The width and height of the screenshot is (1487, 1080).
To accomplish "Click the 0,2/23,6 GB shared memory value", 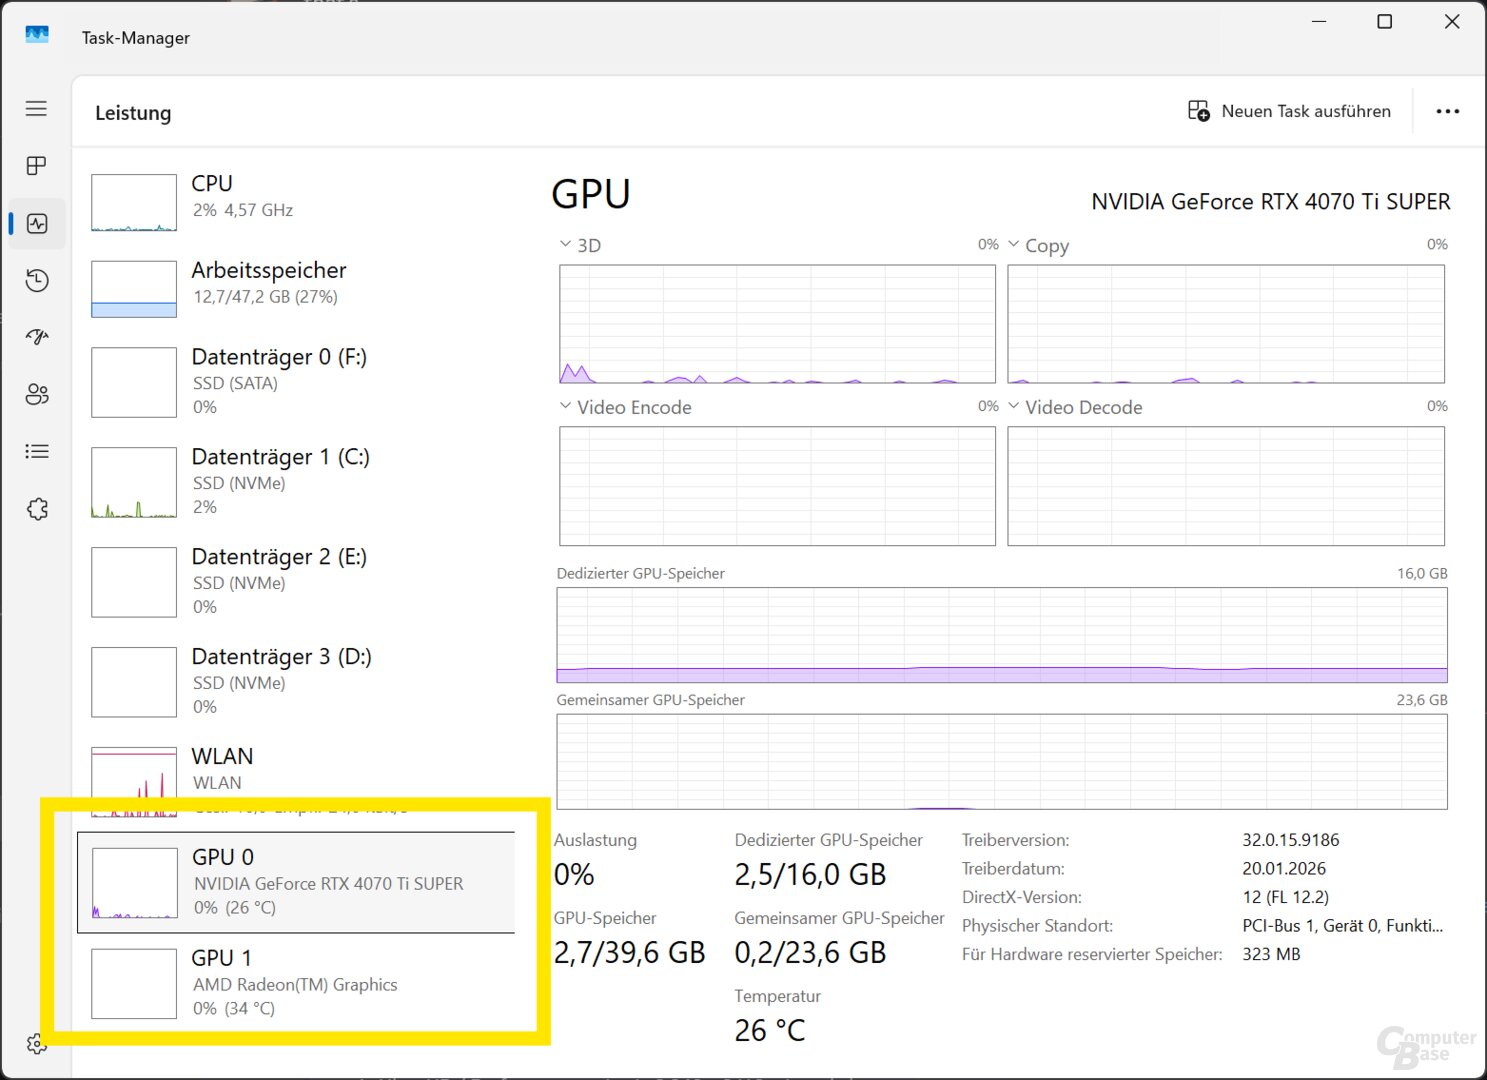I will tap(810, 953).
